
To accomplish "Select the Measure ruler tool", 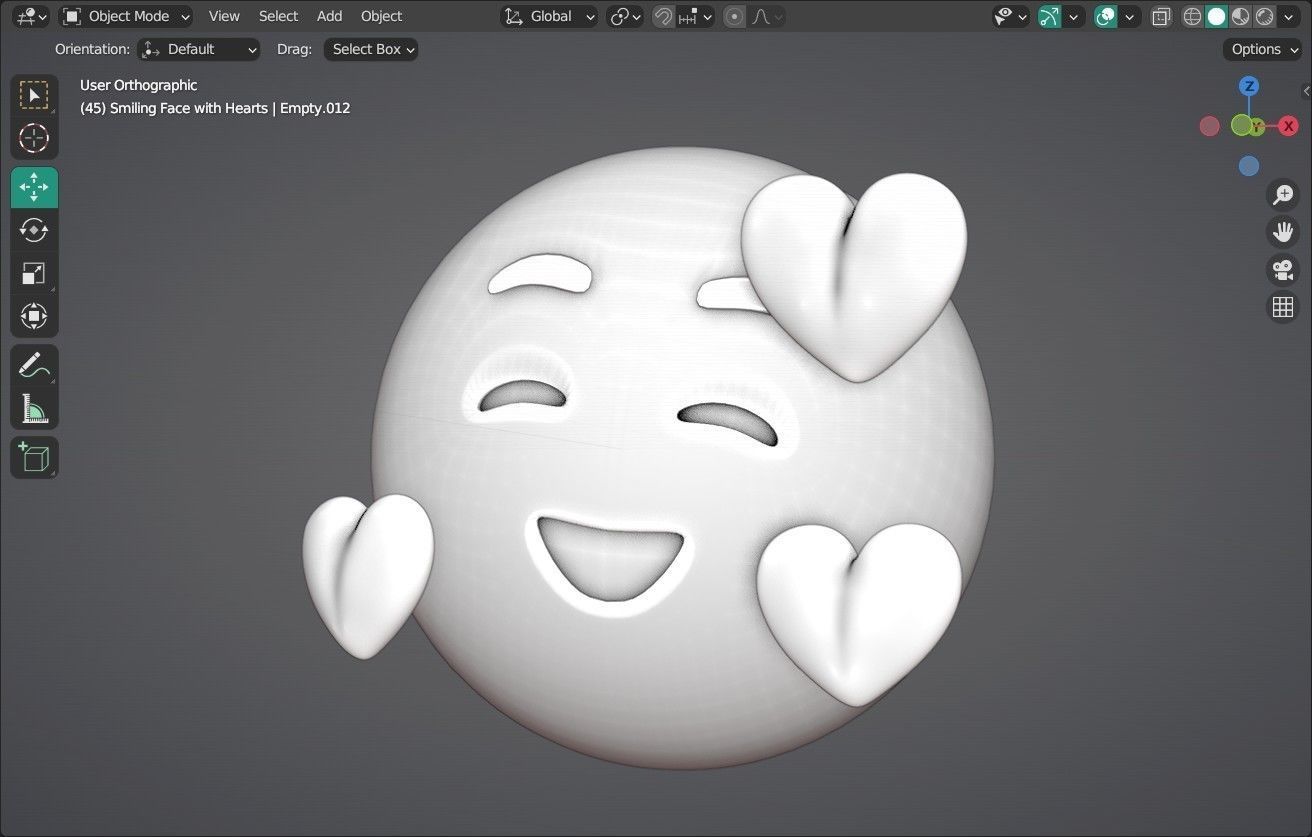I will click(x=34, y=408).
